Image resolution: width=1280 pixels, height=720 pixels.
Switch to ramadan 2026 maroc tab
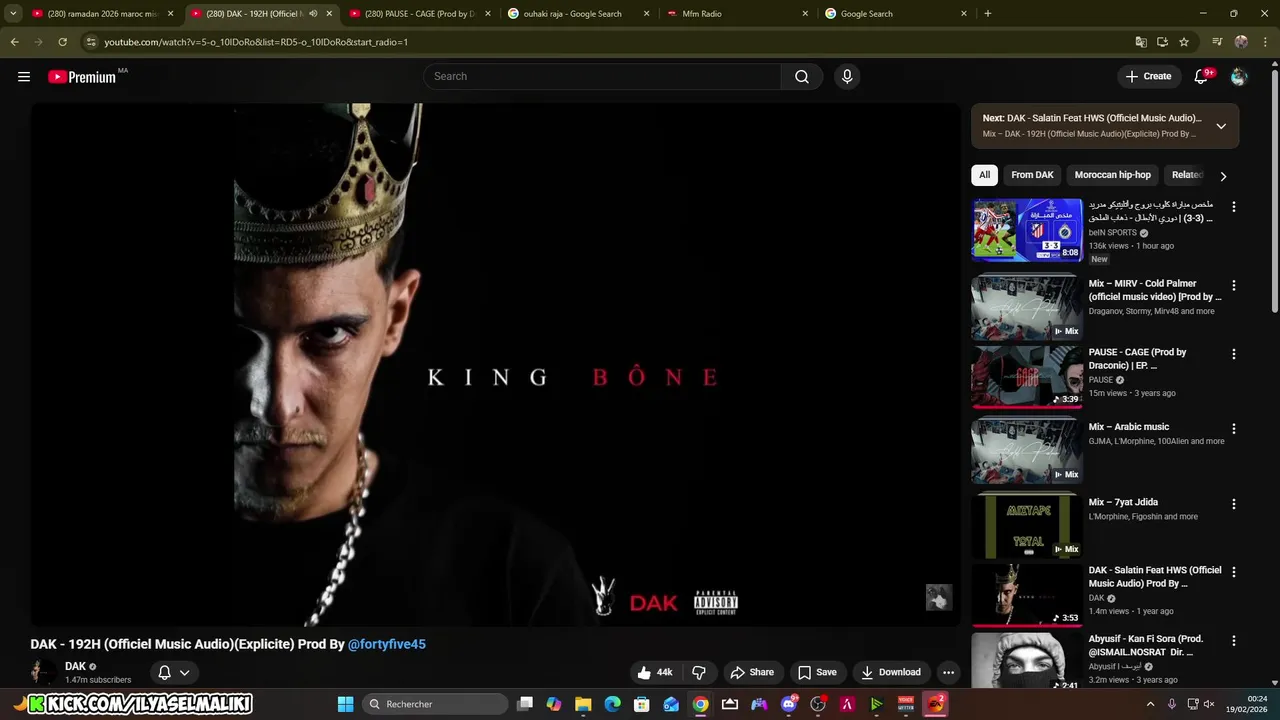coord(103,14)
